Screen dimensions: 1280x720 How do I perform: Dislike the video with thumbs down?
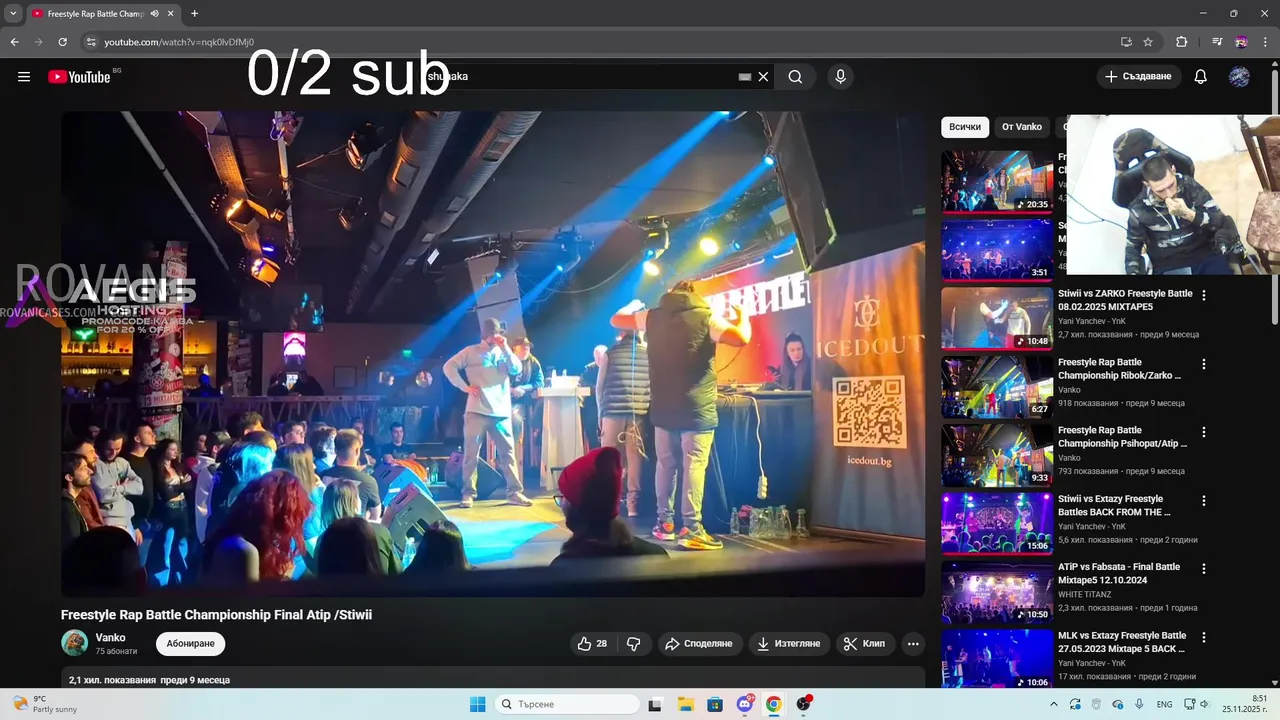click(x=634, y=644)
